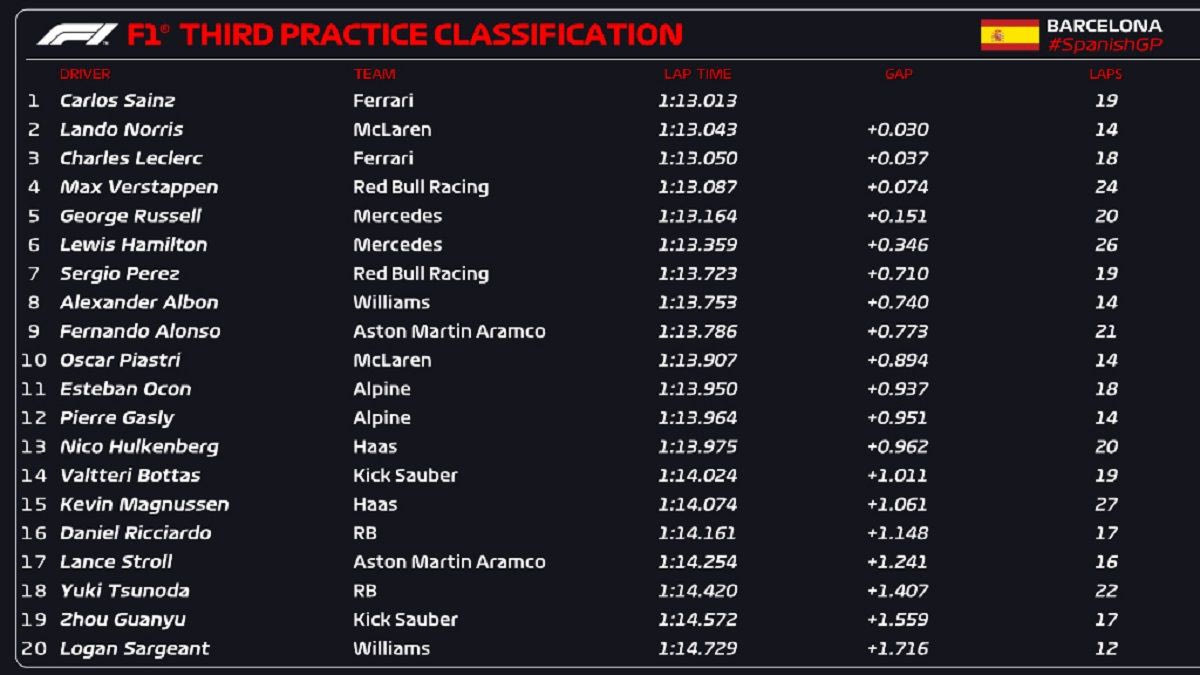The width and height of the screenshot is (1200, 675).
Task: Click Kick Sauber team for Zhou Guanyu
Action: point(405,620)
